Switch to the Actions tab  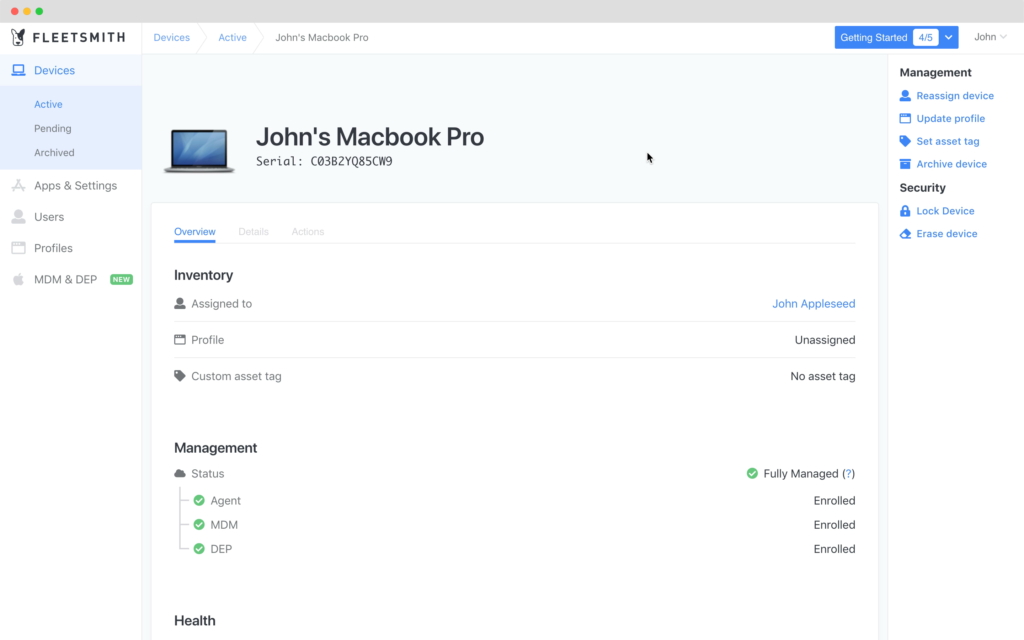click(308, 232)
